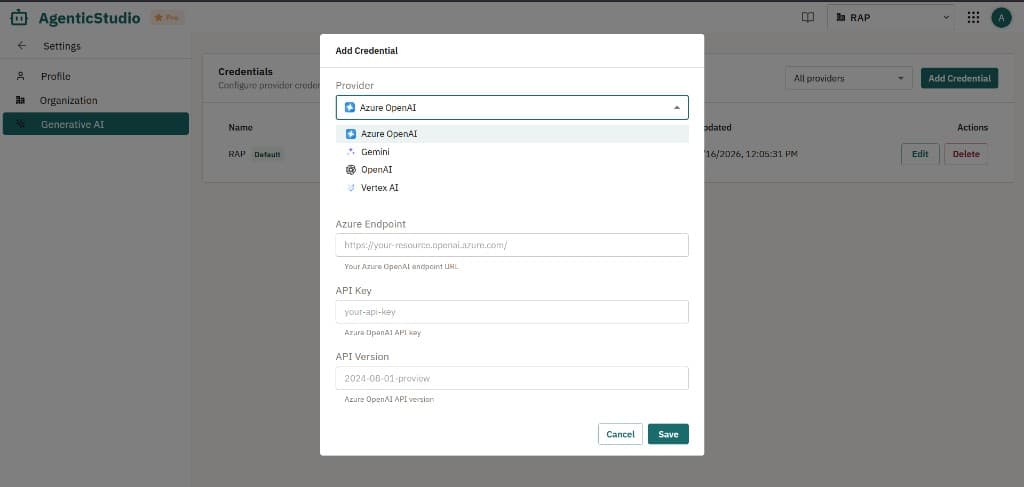Image resolution: width=1024 pixels, height=487 pixels.
Task: Click the Add Credential dialog title
Action: click(366, 50)
